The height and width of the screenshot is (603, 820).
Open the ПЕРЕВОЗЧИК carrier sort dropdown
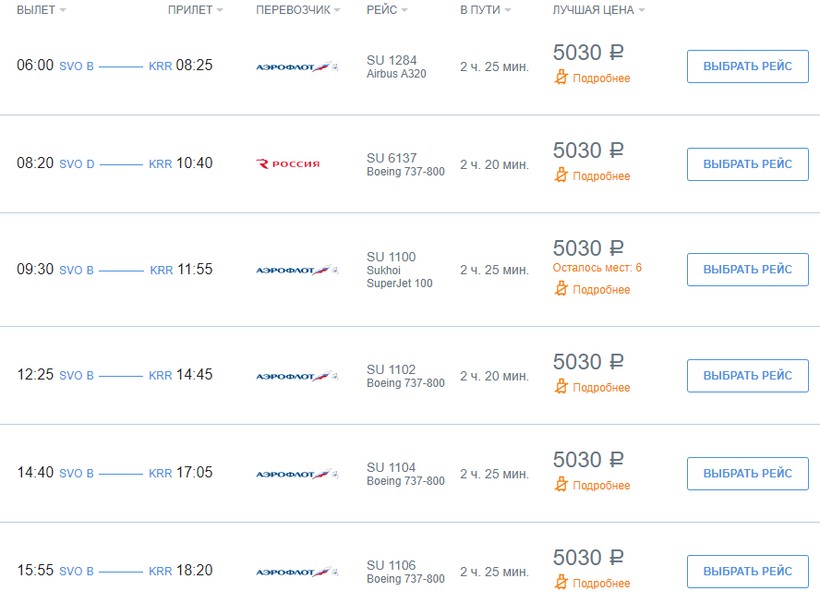[298, 10]
